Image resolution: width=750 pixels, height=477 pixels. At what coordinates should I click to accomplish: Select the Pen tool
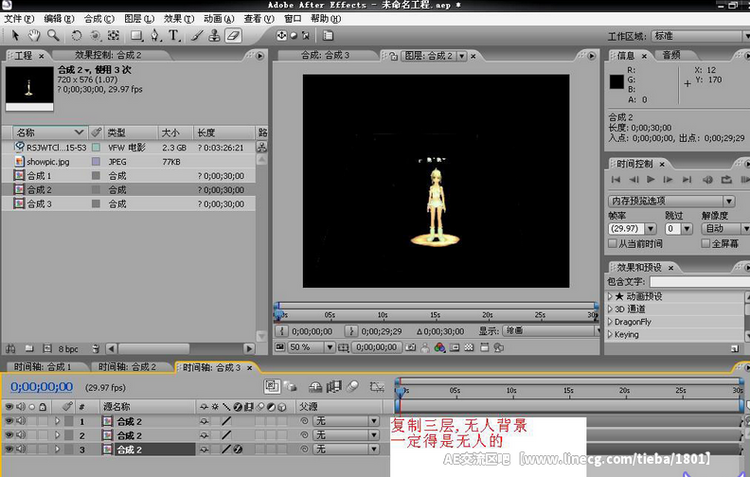[x=155, y=36]
